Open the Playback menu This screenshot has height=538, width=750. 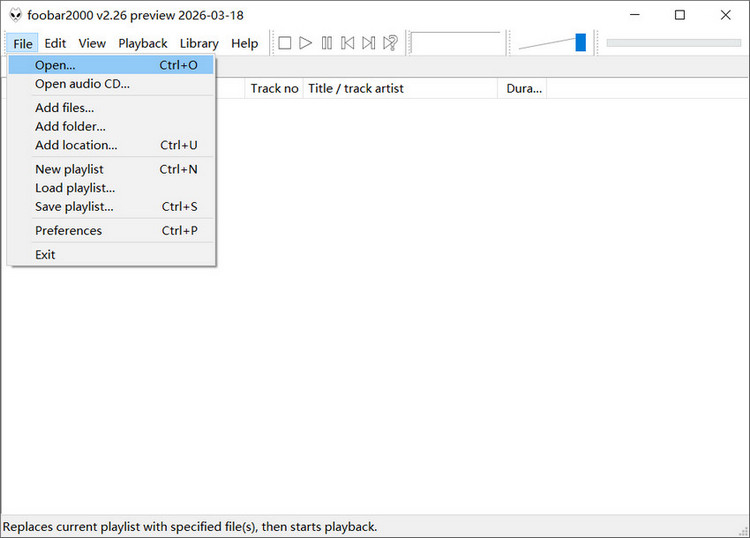[x=143, y=44]
